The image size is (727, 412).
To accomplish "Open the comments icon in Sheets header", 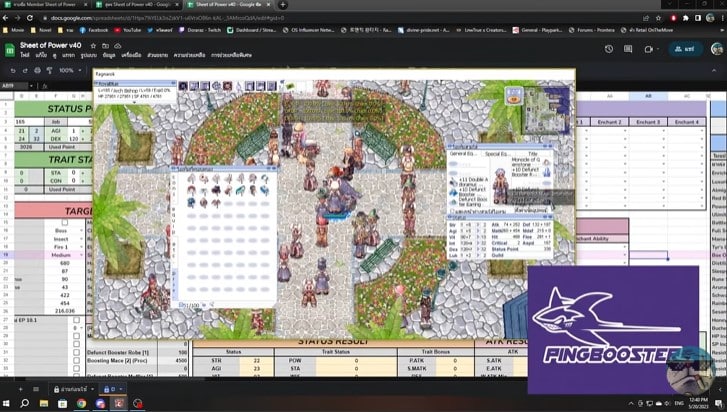I will tap(628, 49).
